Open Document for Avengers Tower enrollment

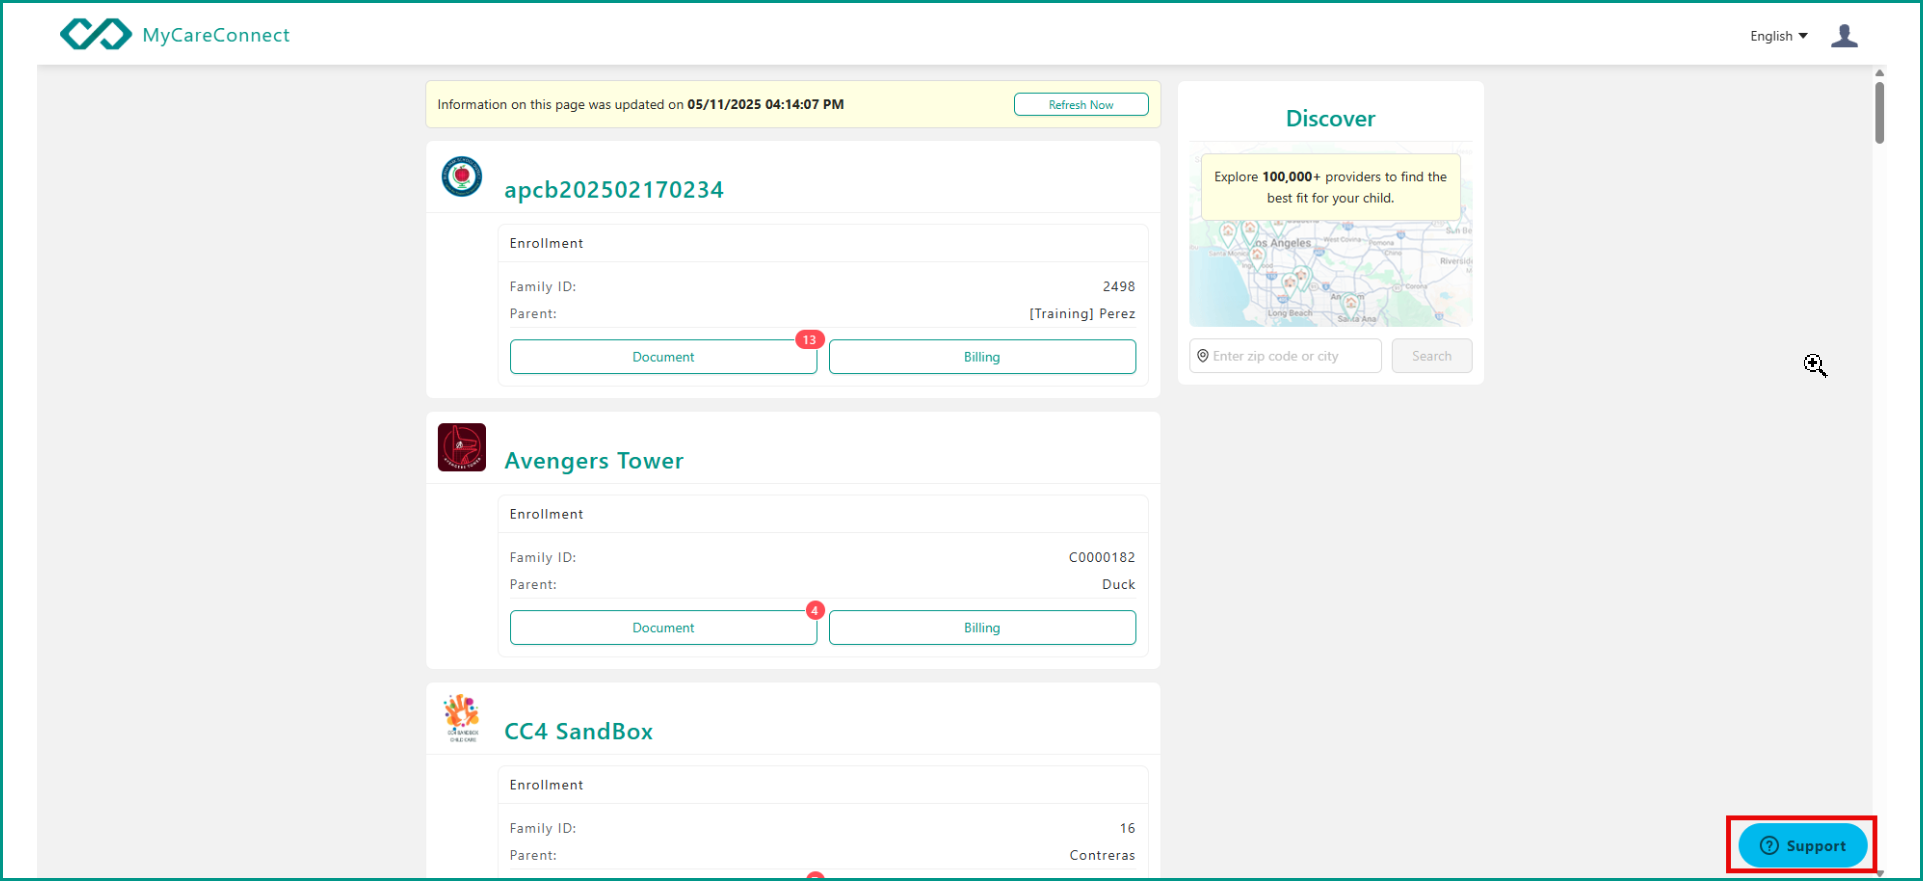point(663,628)
